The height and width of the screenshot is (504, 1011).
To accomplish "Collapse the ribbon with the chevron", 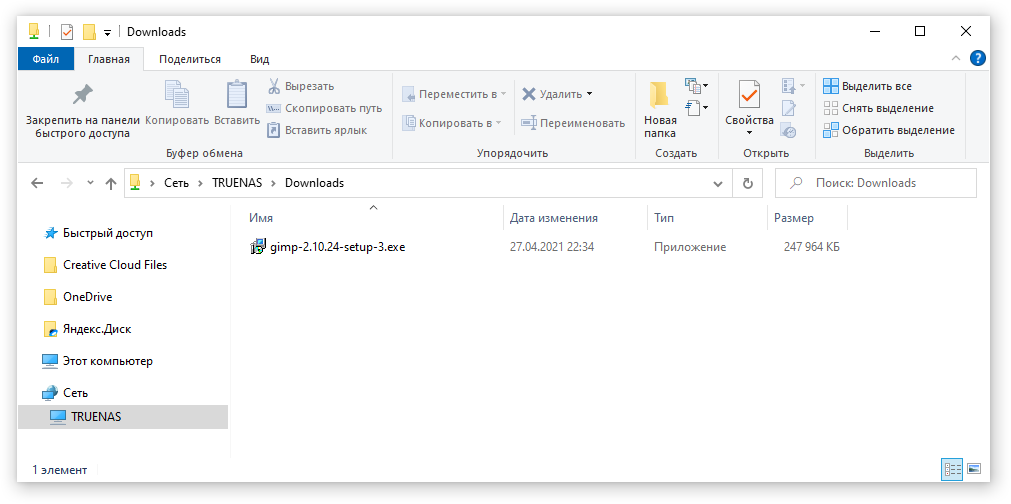I will pyautogui.click(x=956, y=59).
